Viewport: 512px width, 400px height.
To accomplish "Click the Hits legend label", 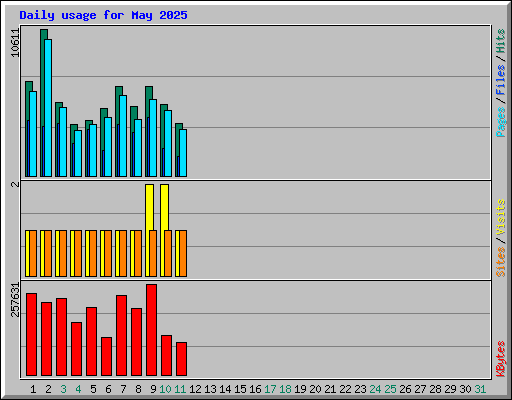I will click(500, 41).
